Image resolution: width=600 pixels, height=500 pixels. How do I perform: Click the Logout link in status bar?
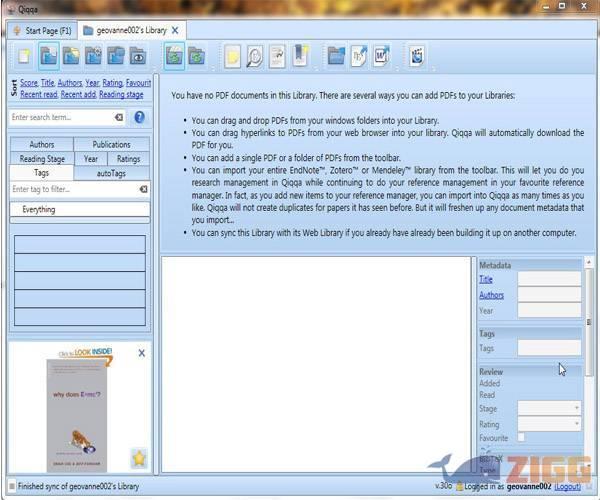[x=566, y=486]
